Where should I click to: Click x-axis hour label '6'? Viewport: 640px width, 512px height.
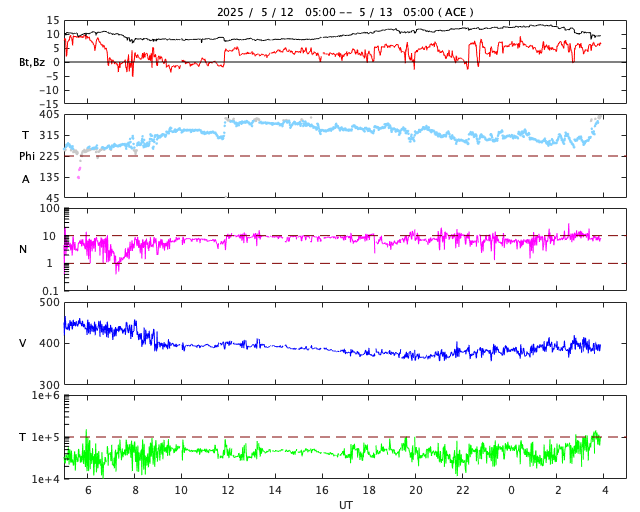pyautogui.click(x=88, y=490)
